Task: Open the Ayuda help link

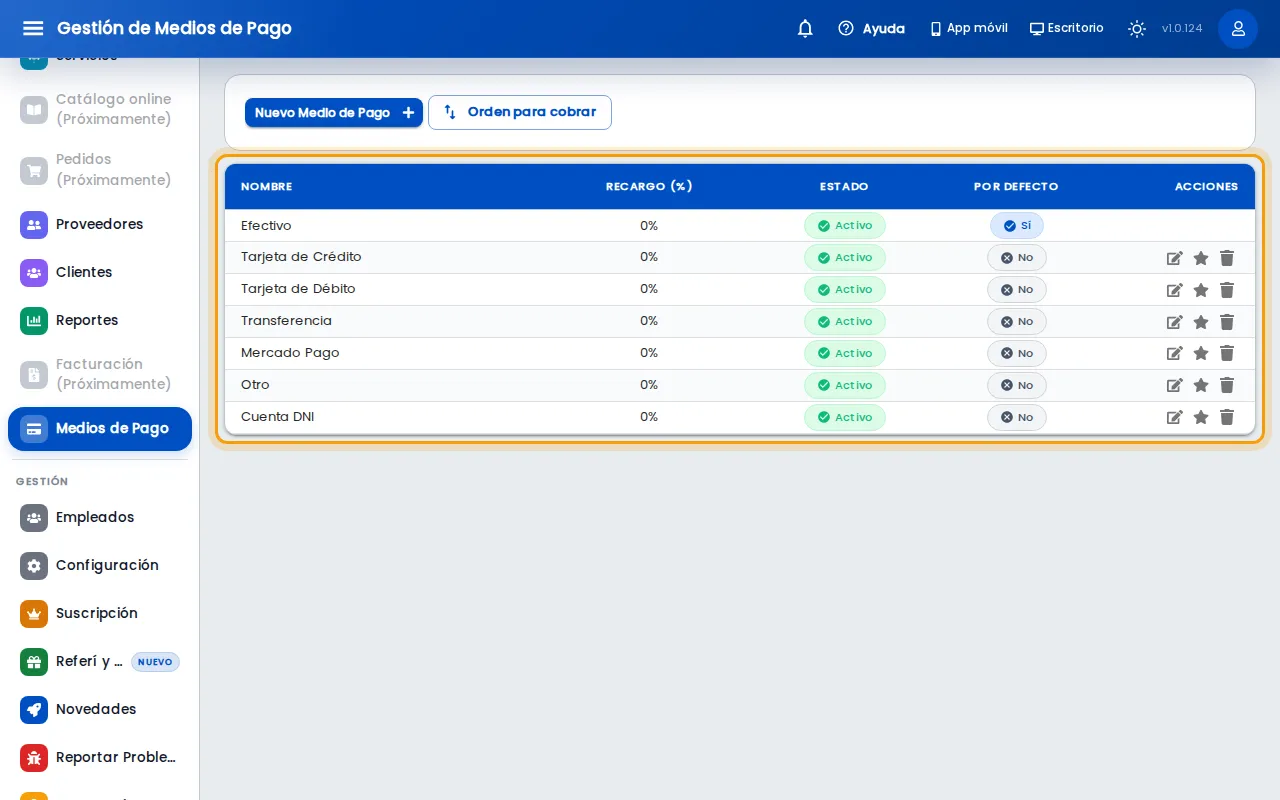Action: 871,28
